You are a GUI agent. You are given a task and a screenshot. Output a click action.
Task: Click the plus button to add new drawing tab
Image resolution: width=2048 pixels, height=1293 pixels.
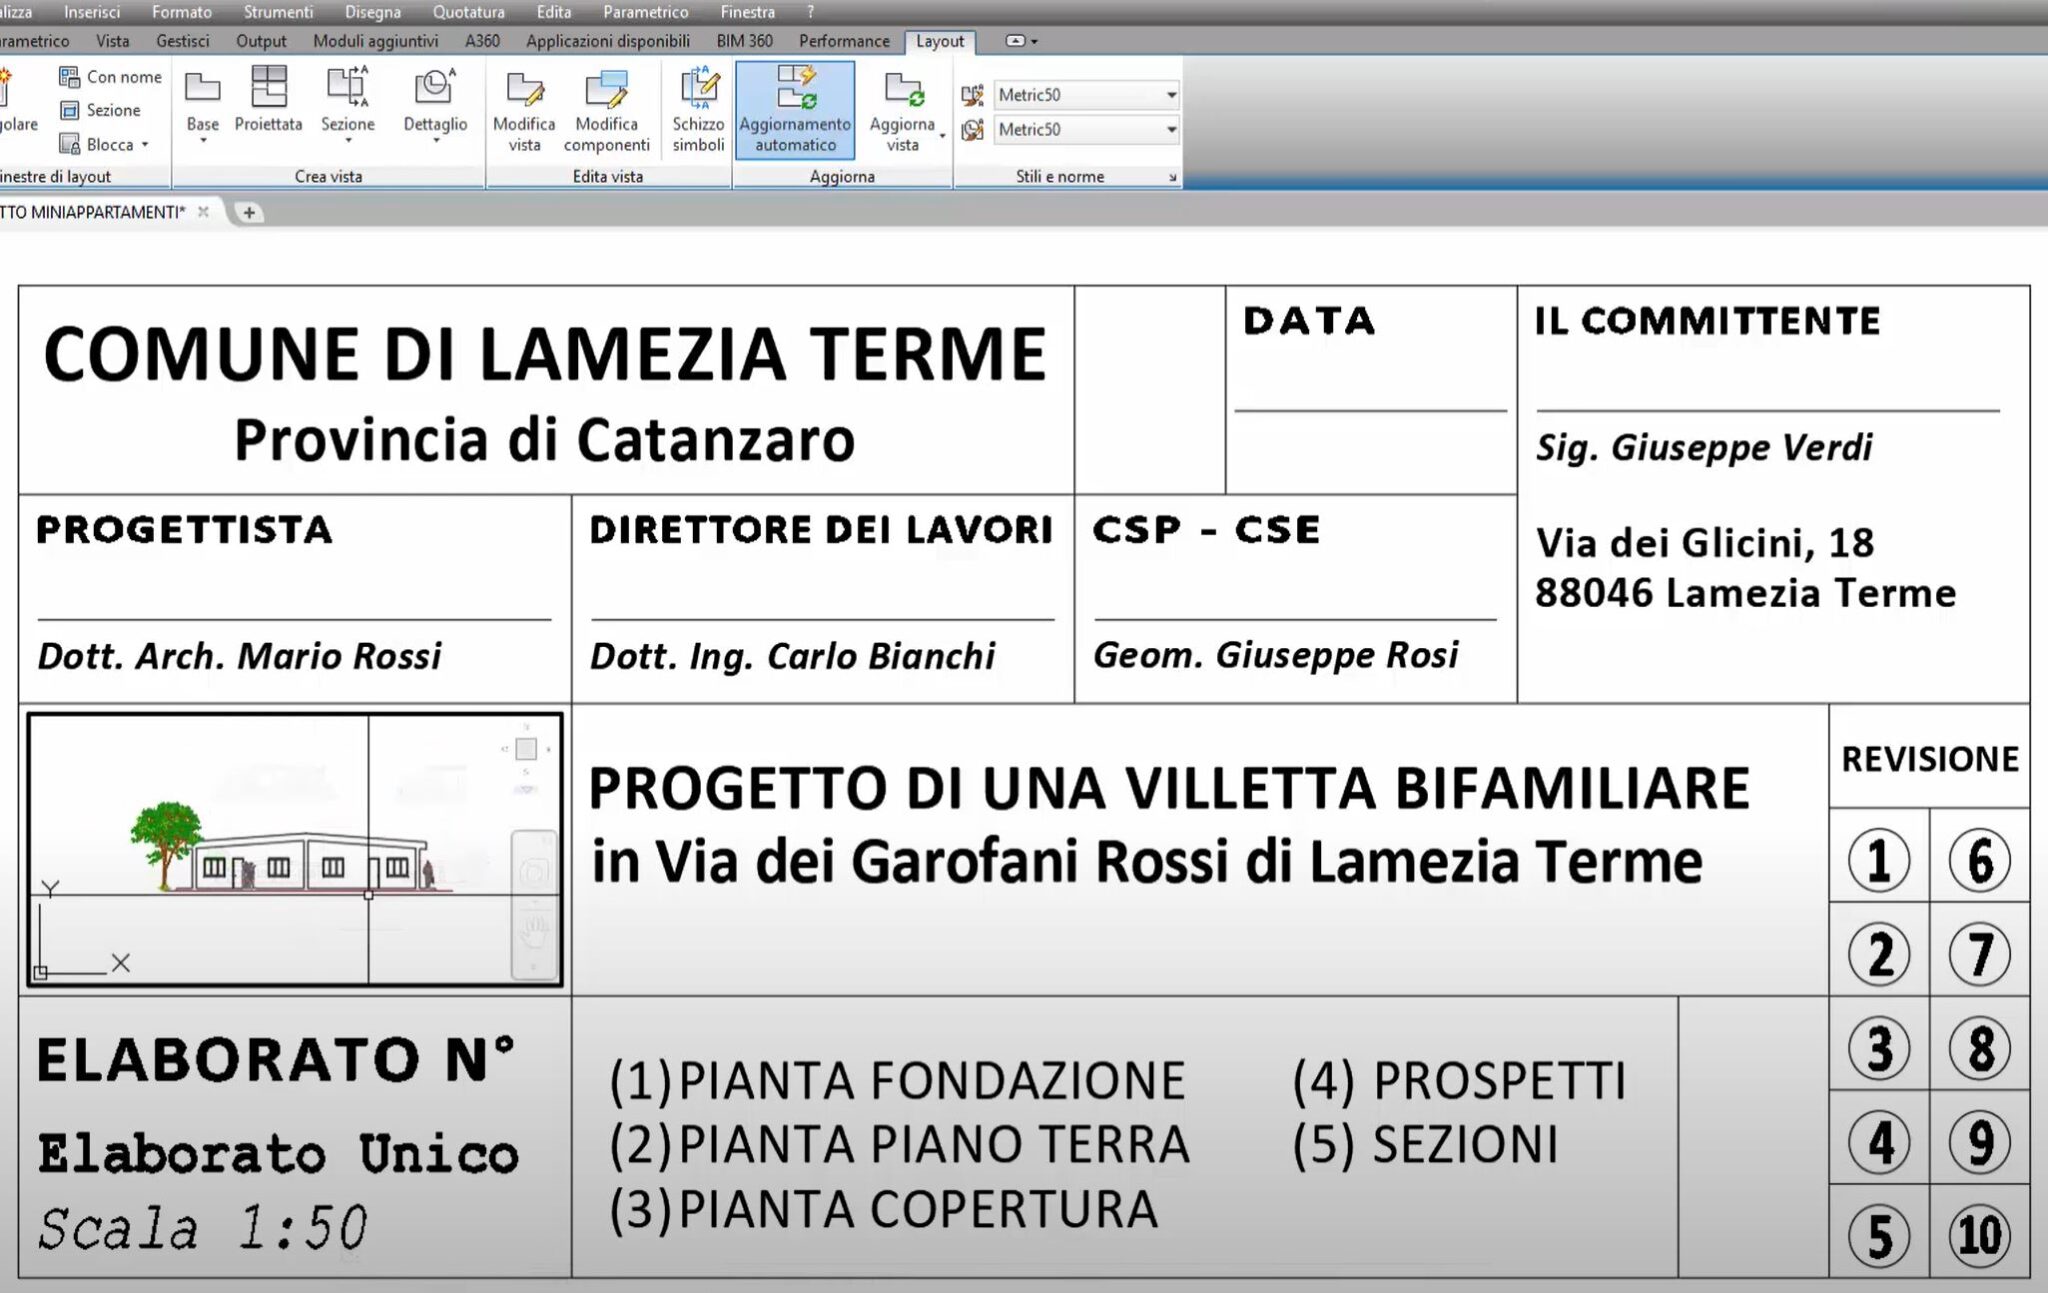[249, 213]
